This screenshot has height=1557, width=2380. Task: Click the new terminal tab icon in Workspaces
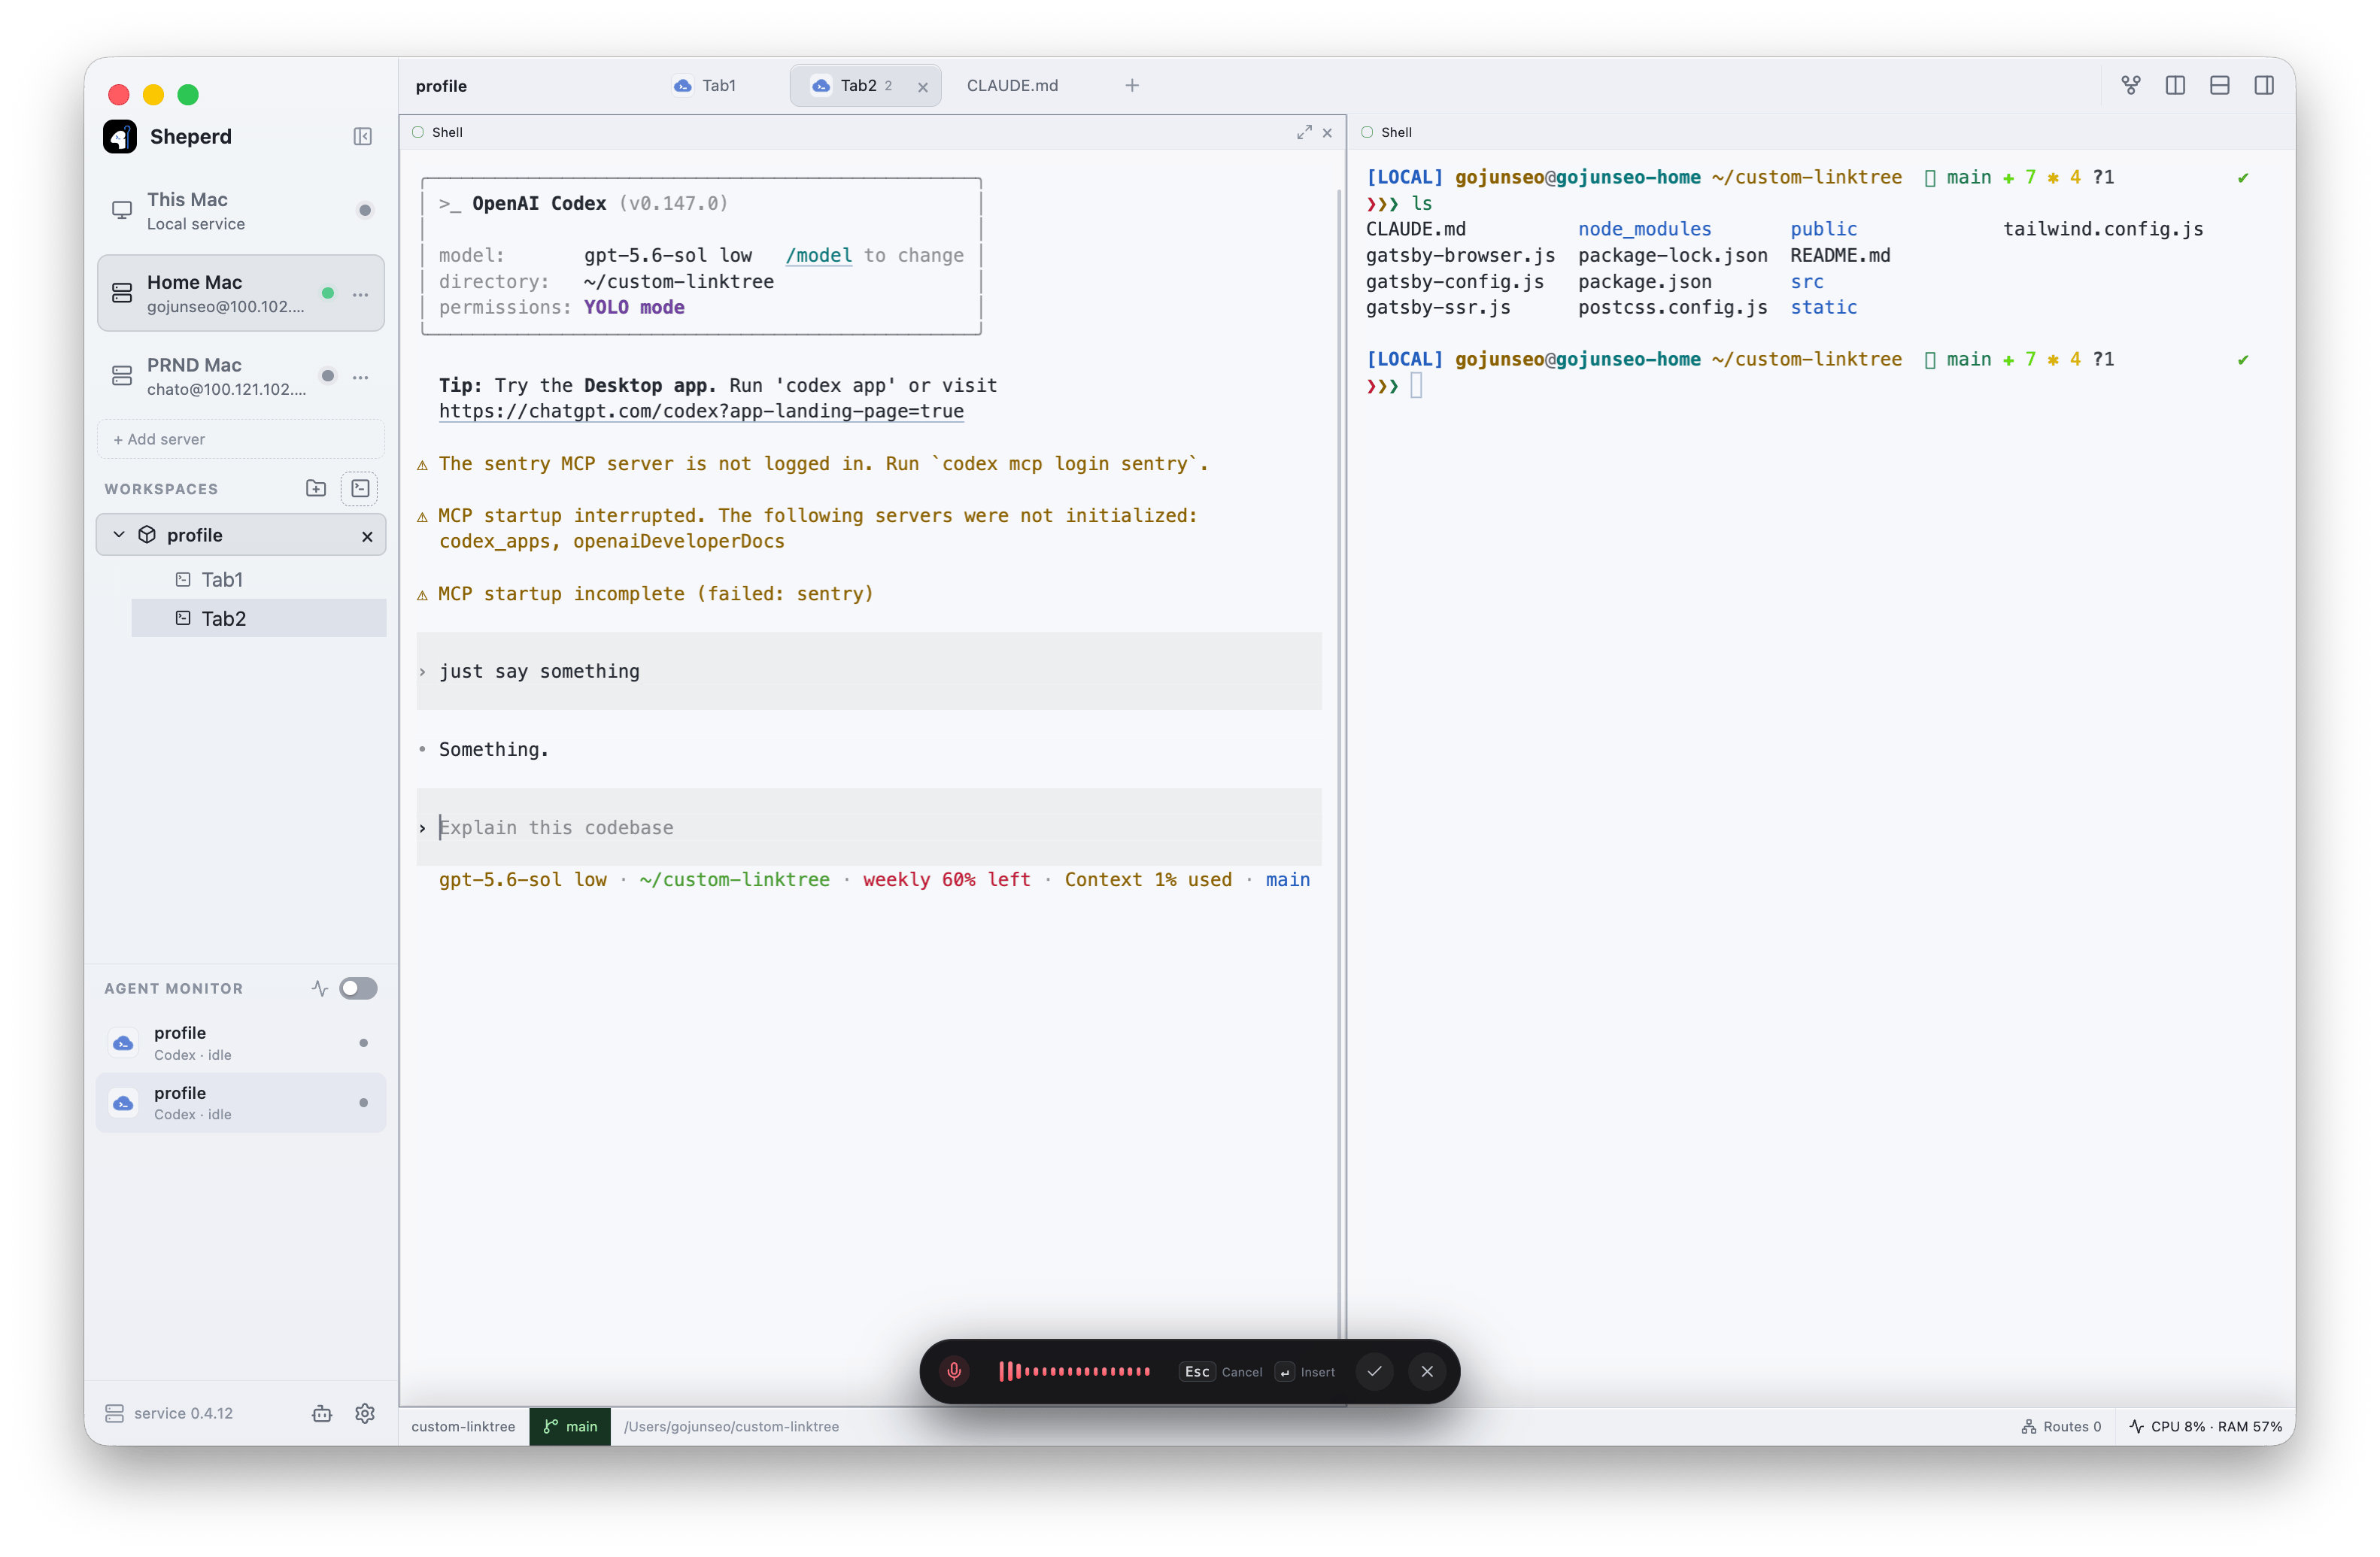tap(360, 488)
